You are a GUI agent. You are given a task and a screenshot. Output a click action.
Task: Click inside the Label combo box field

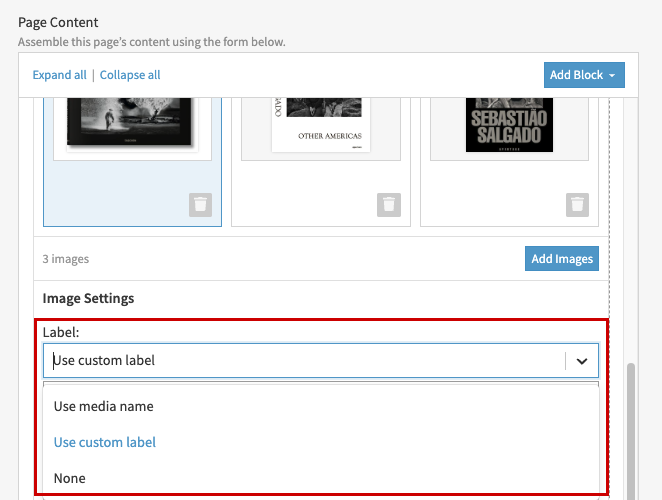[300, 361]
